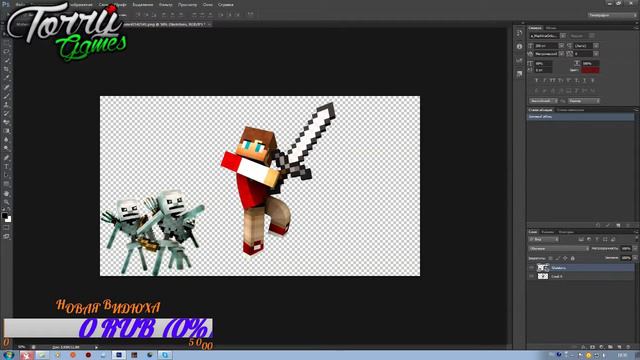This screenshot has height=360, width=640.
Task: Toggle Small Caps in Character panel
Action: click(x=560, y=80)
